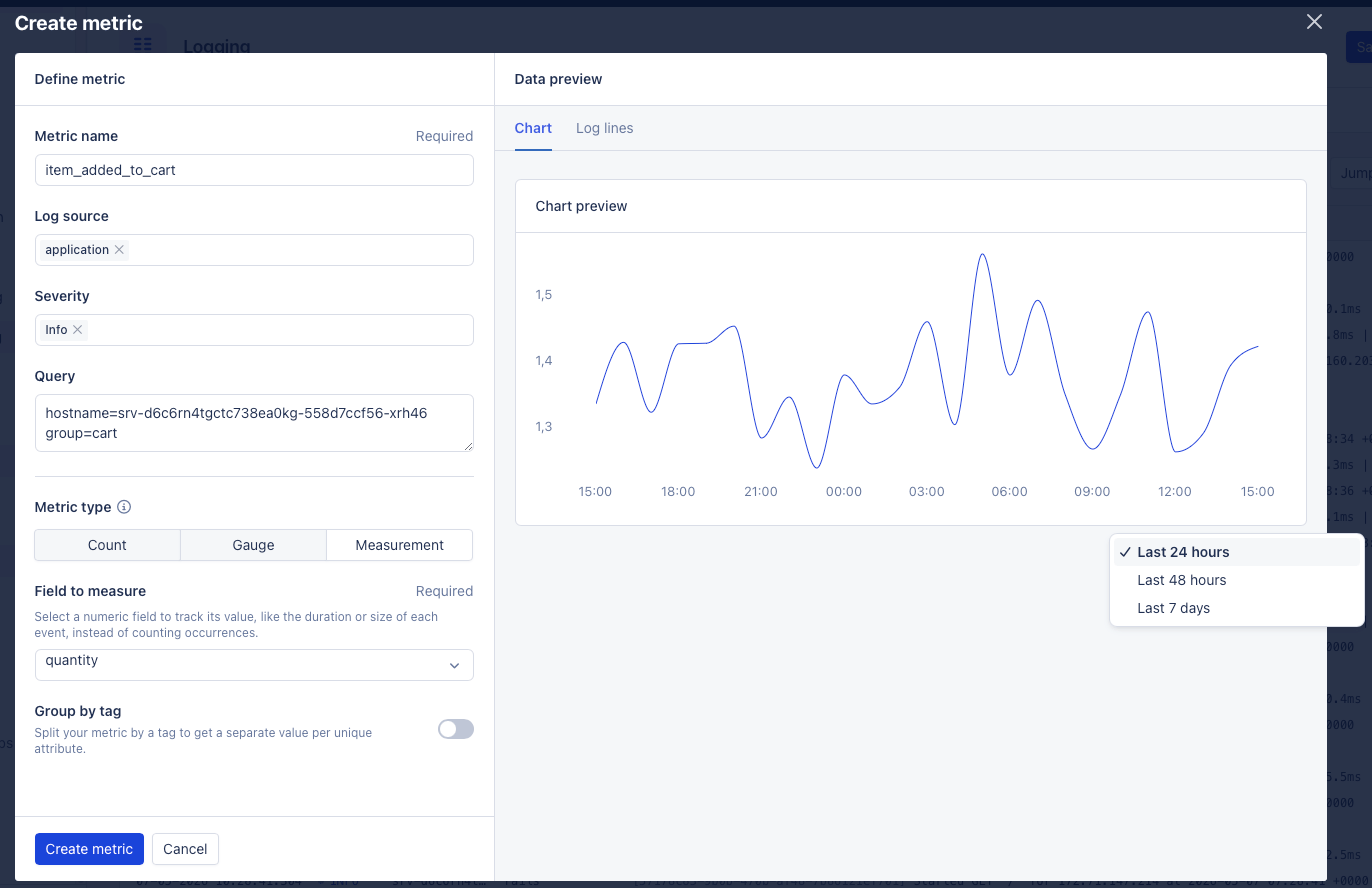Open the Field to measure dropdown
1372x888 pixels.
coord(254,665)
